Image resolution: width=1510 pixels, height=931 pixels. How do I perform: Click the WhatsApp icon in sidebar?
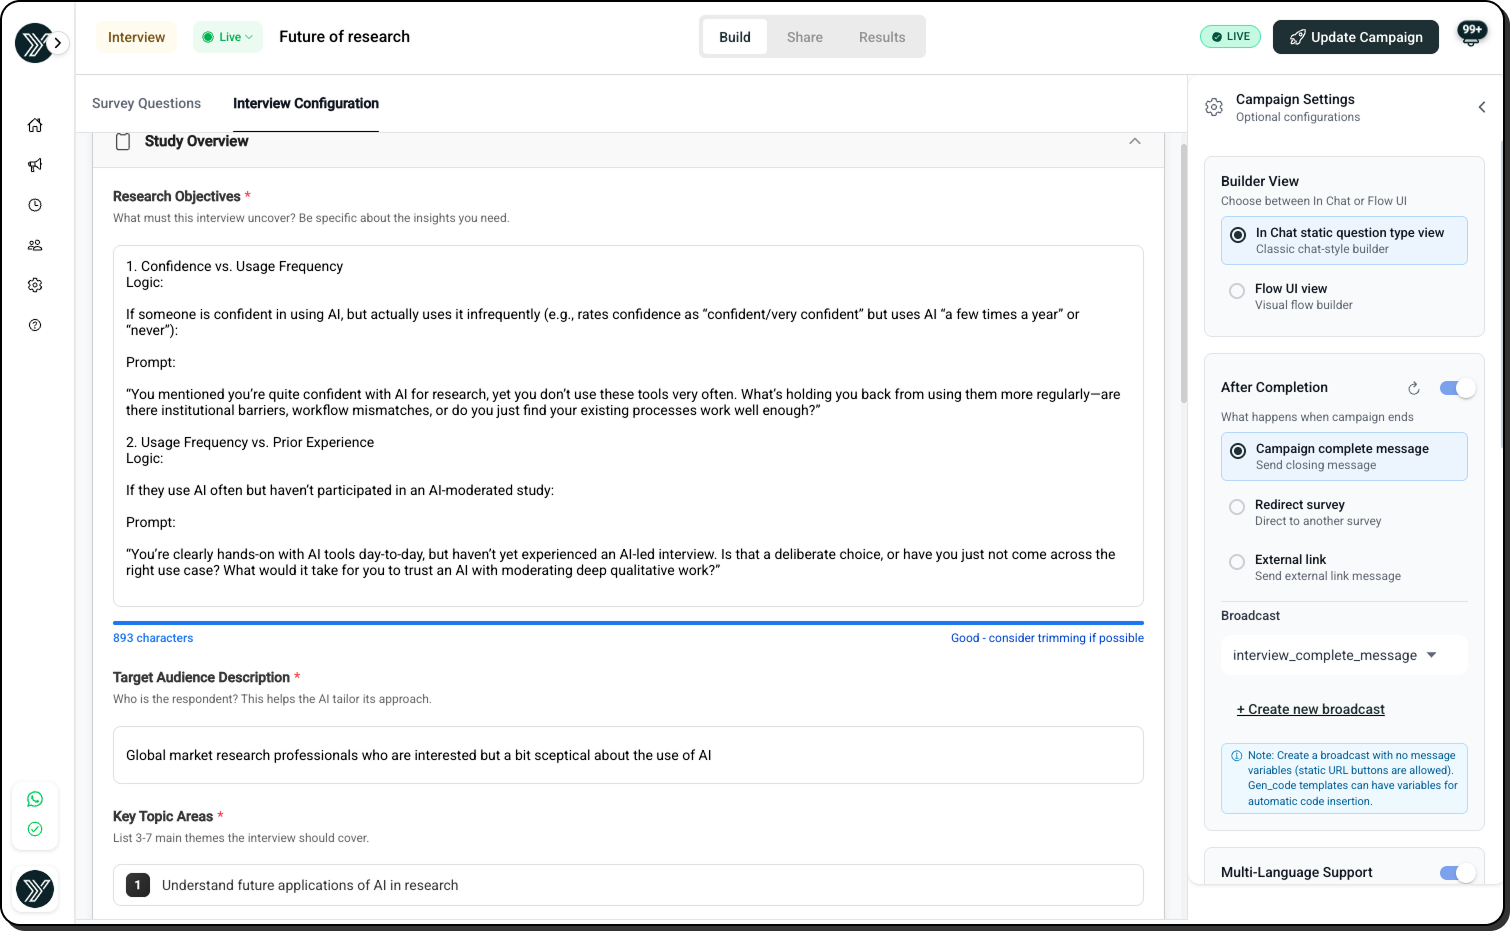[35, 799]
